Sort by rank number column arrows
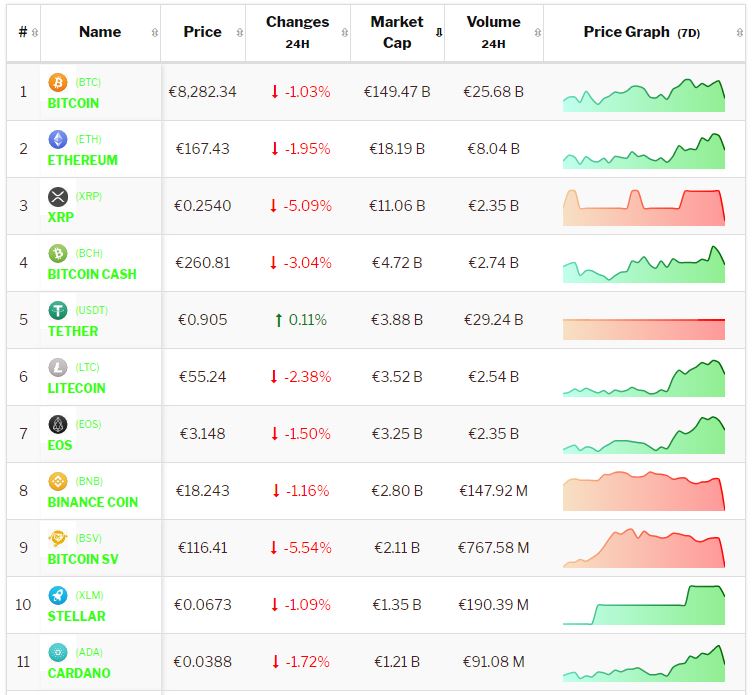Image resolution: width=755 pixels, height=695 pixels. pyautogui.click(x=36, y=32)
